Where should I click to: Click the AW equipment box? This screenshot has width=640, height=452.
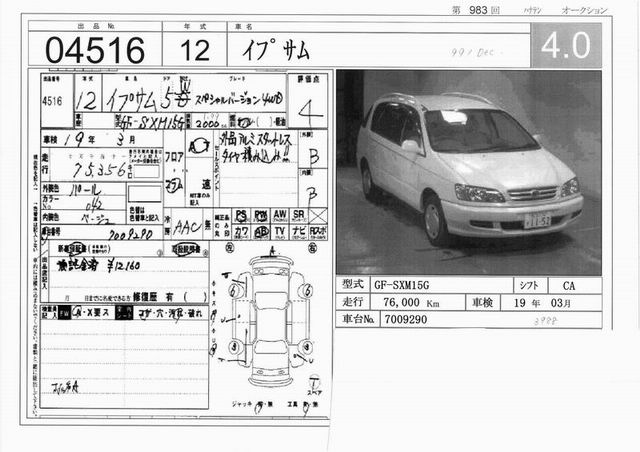(279, 215)
